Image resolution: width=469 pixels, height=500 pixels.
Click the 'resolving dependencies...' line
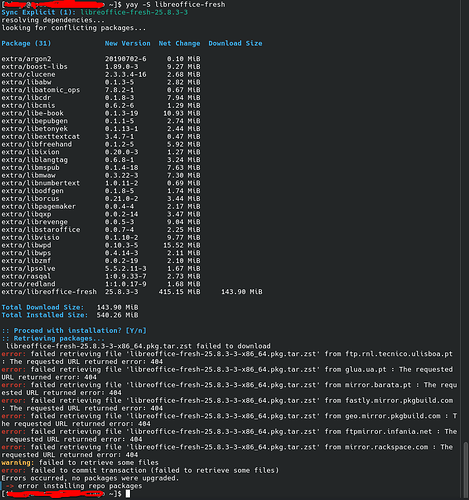pos(53,20)
